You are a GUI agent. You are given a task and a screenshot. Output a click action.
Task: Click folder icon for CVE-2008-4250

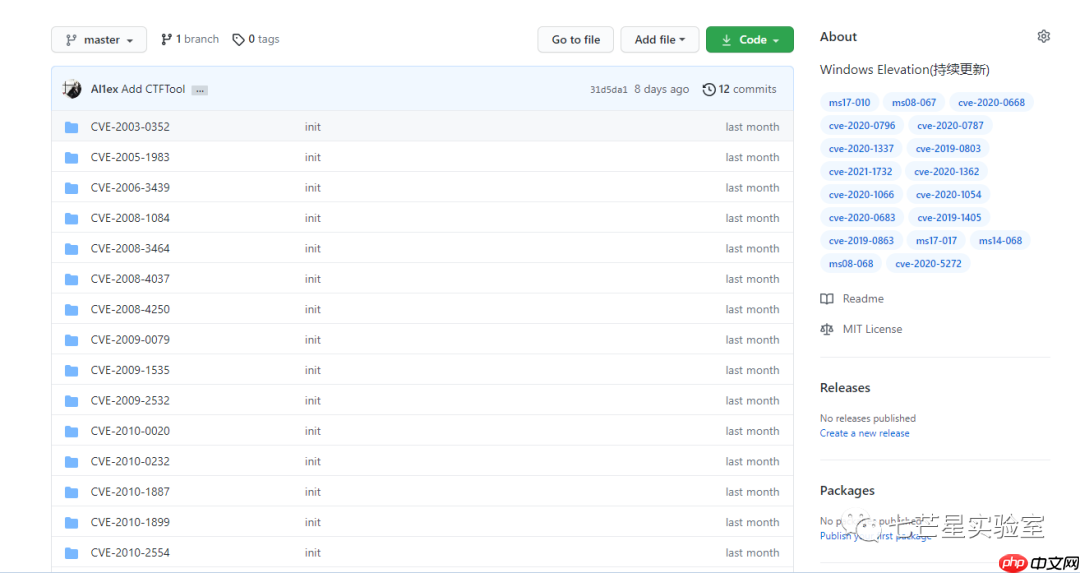(x=72, y=309)
